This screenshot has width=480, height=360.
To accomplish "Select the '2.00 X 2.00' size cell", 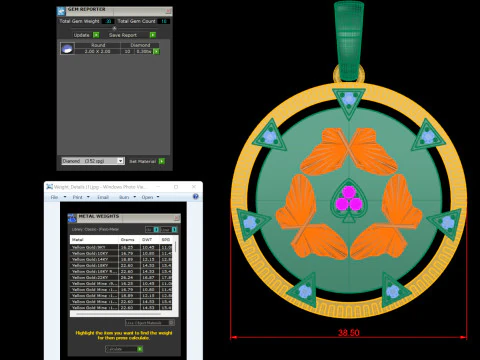I will click(97, 51).
